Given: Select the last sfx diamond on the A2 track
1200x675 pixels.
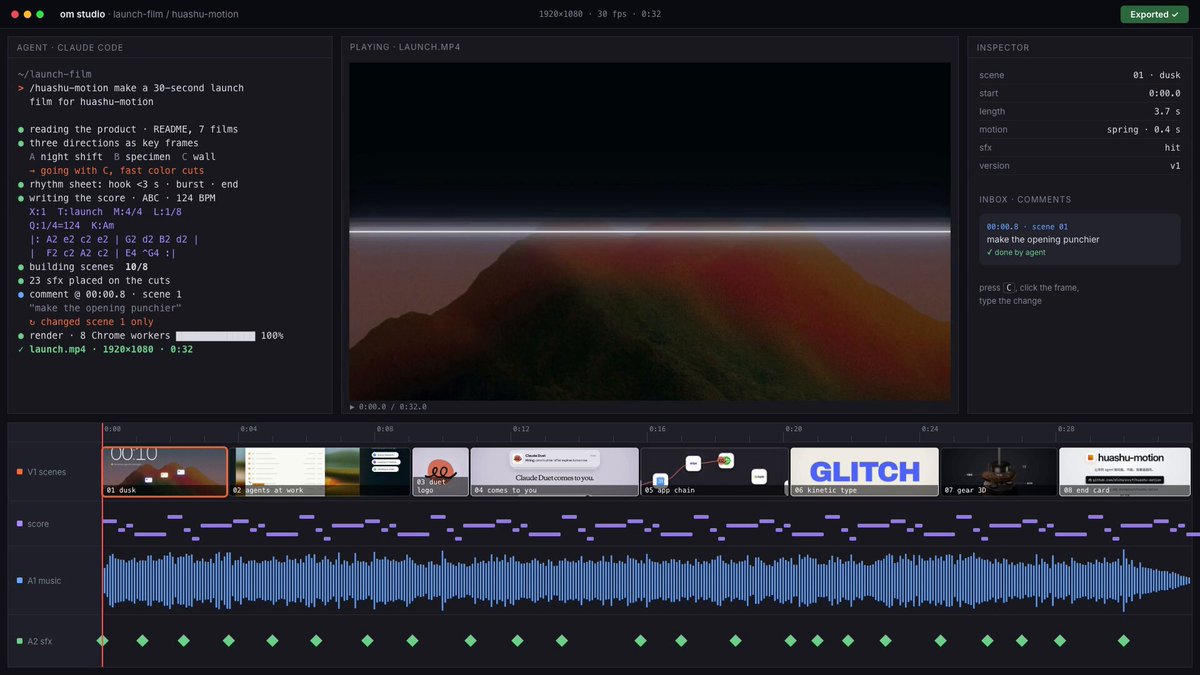Looking at the screenshot, I should (1123, 640).
